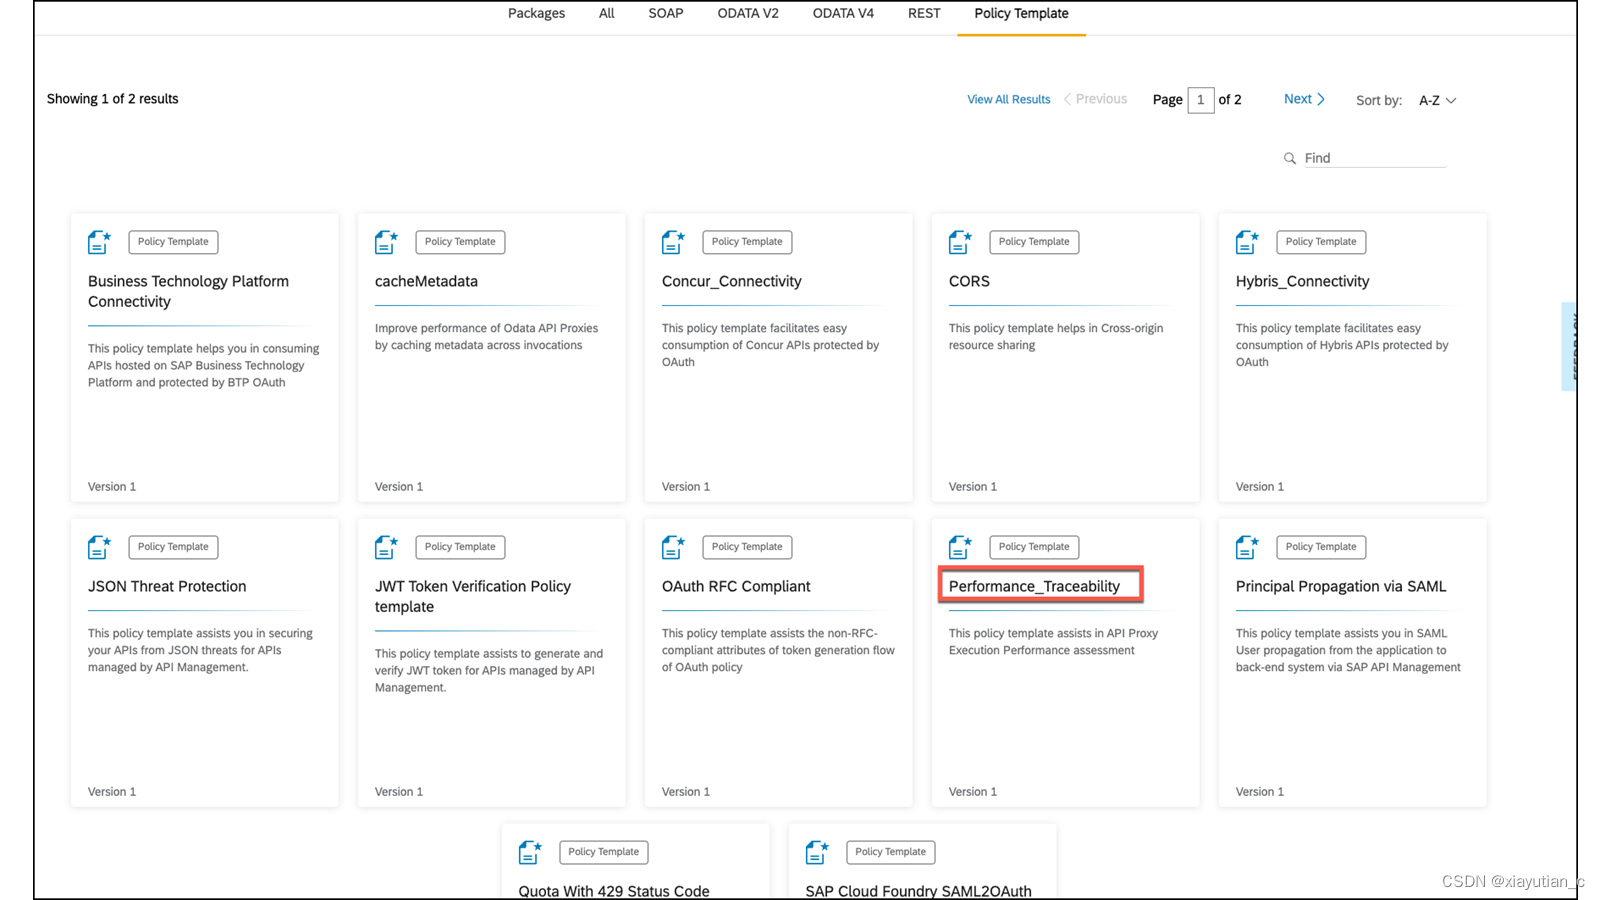Click the Hybris_Connectivity card icon
1600x900 pixels.
[1247, 242]
